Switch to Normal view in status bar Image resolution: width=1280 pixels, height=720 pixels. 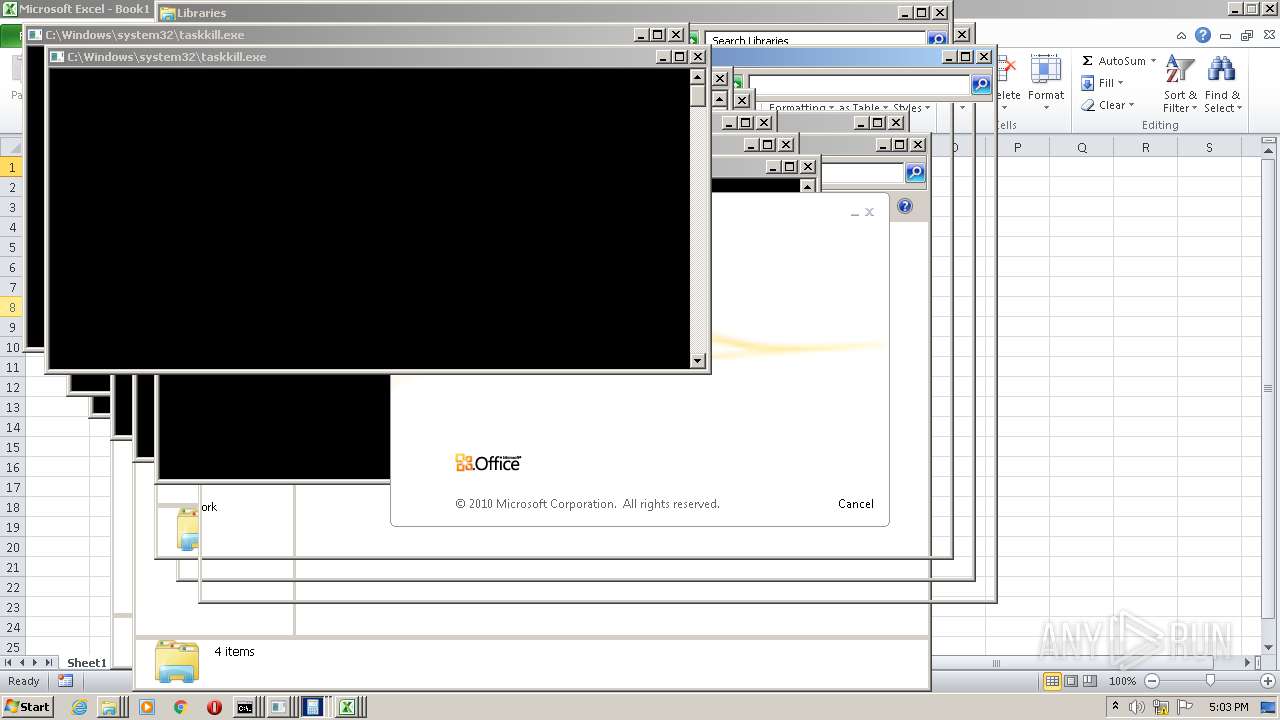point(1052,681)
